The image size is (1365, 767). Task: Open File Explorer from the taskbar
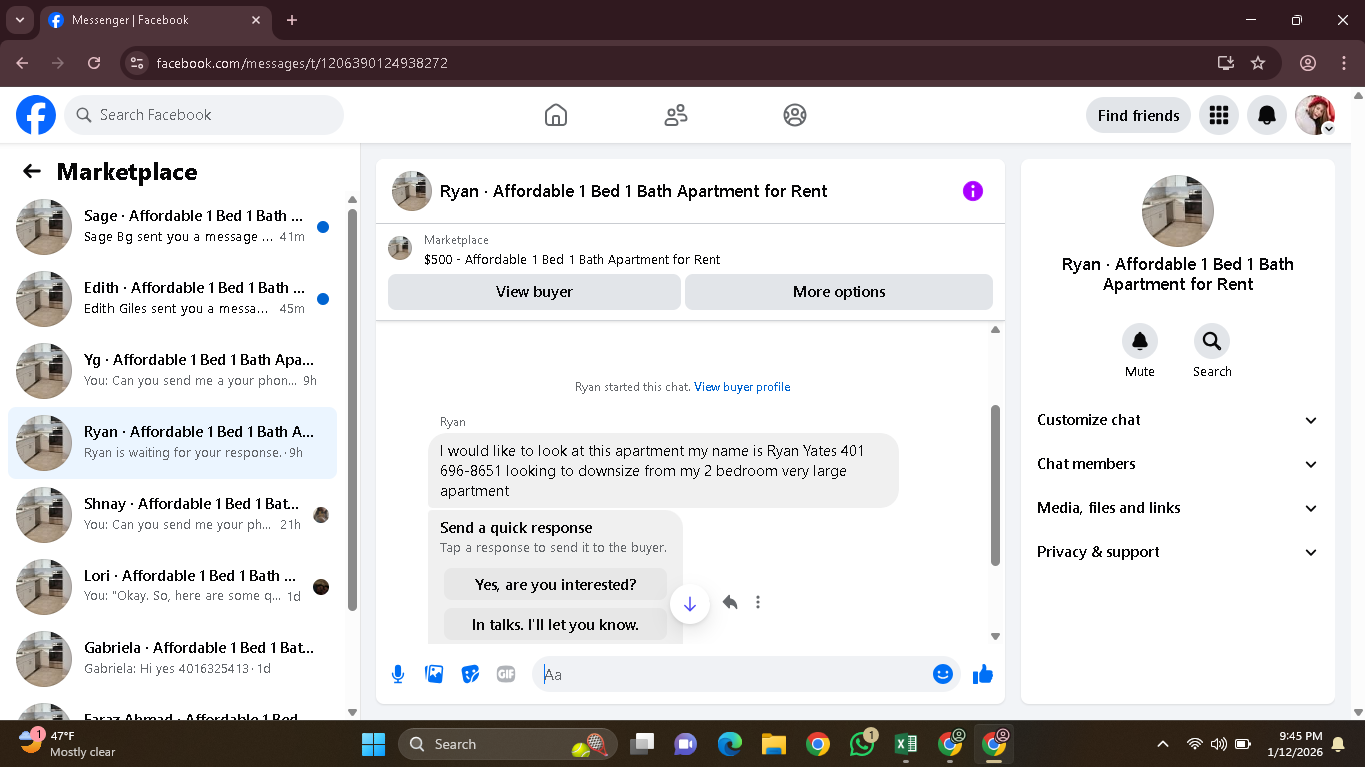[x=773, y=744]
